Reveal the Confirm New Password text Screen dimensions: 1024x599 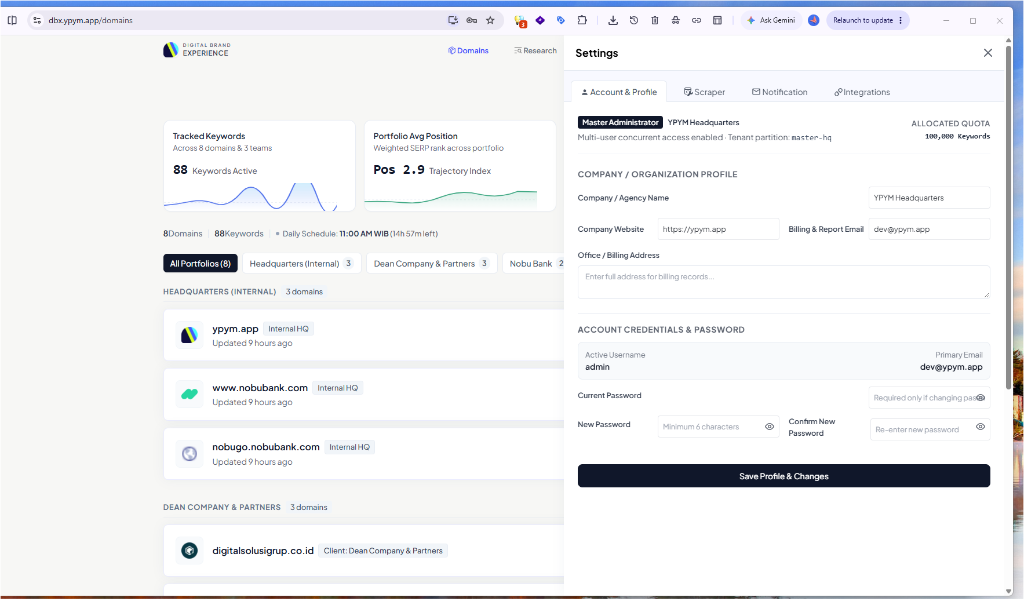point(980,427)
